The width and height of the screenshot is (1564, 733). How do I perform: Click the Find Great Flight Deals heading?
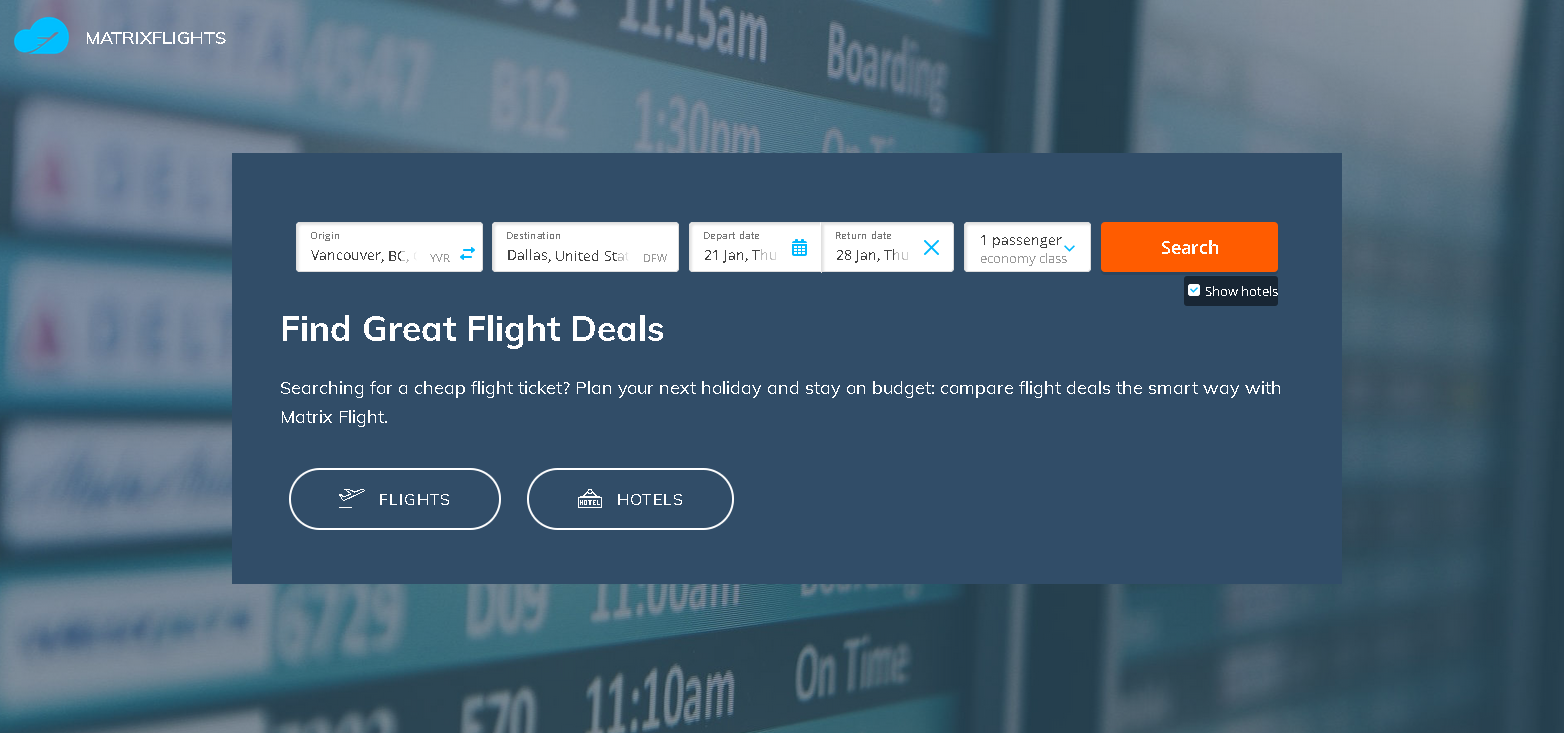pyautogui.click(x=472, y=329)
